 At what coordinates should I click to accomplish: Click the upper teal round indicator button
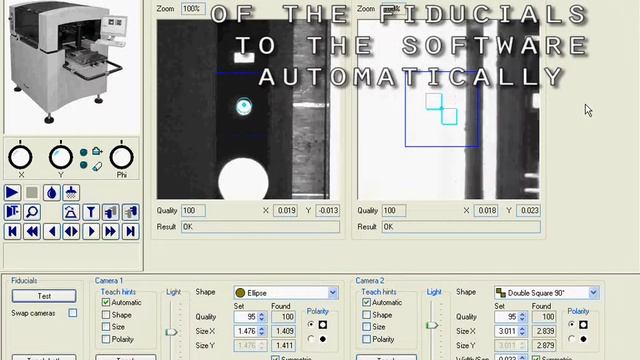pyautogui.click(x=84, y=152)
